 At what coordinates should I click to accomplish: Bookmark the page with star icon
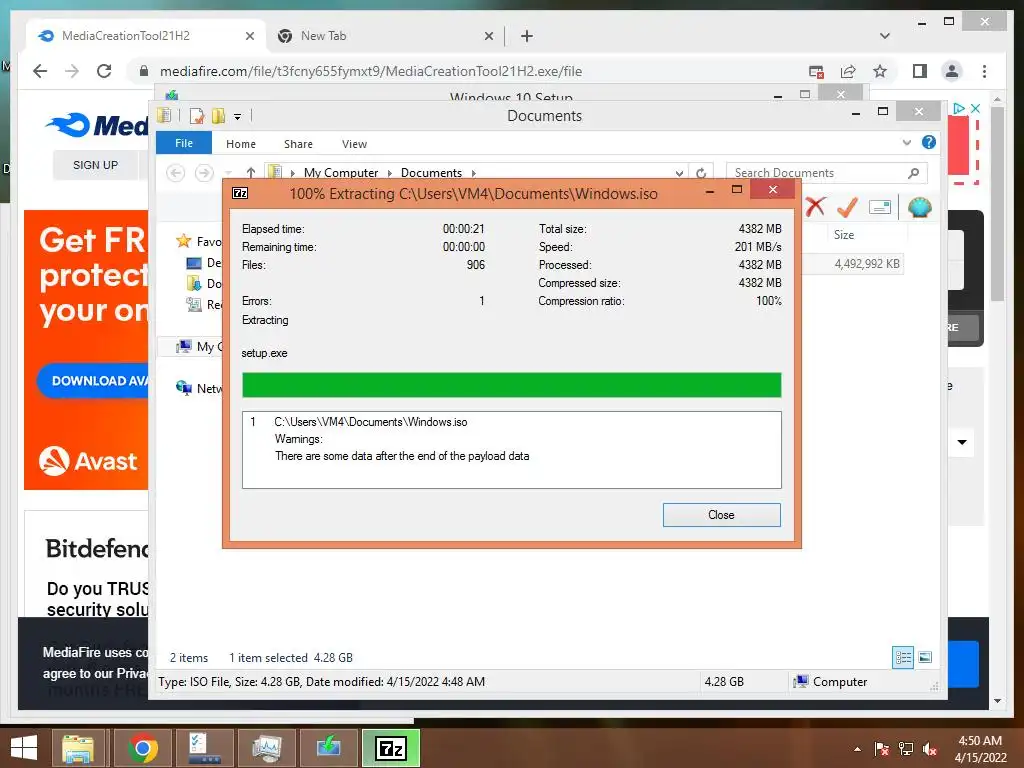[880, 71]
